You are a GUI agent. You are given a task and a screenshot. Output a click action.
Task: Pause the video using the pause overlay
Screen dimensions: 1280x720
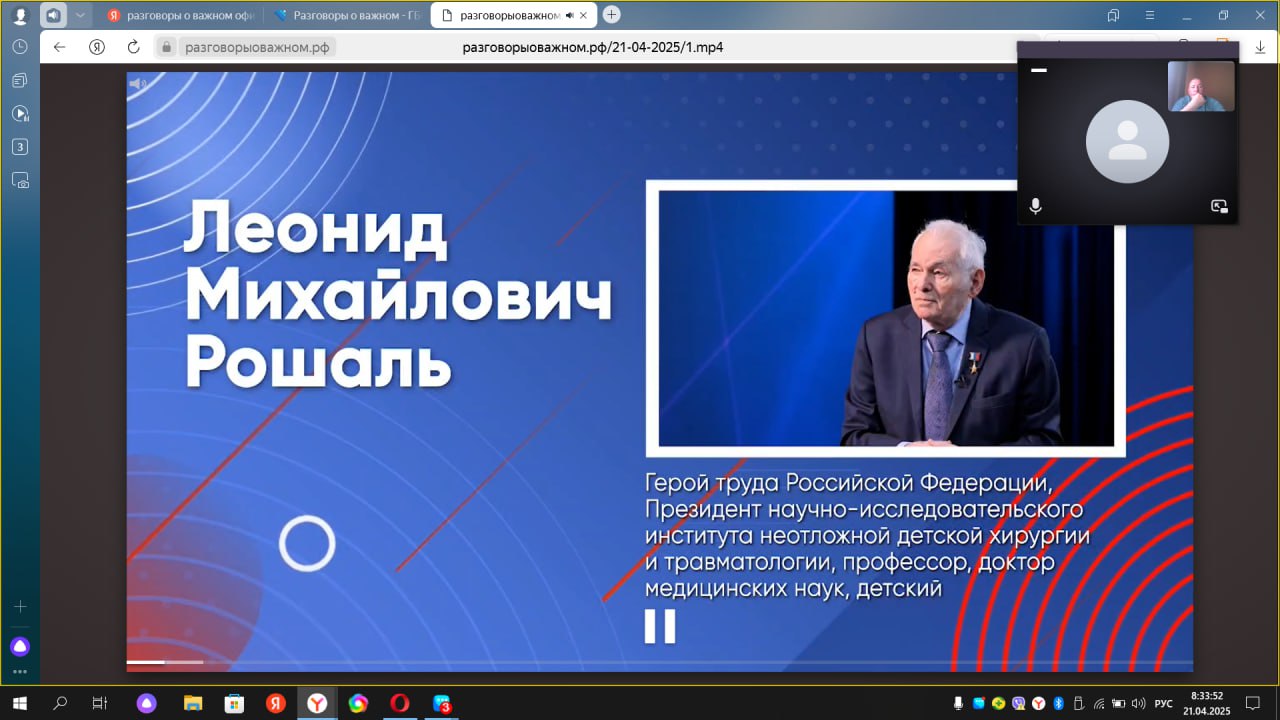660,626
